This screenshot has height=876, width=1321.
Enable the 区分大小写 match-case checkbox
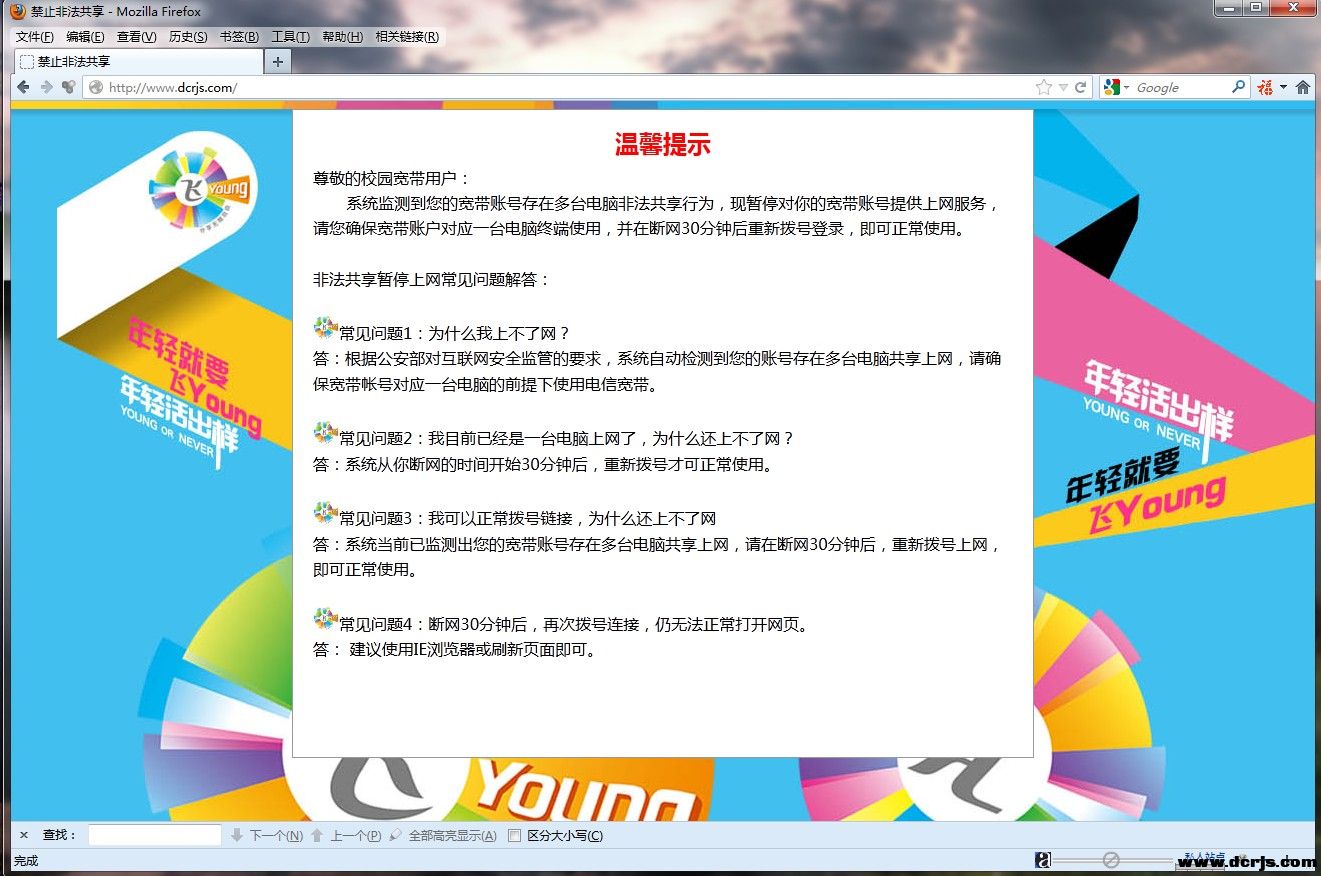tap(515, 836)
